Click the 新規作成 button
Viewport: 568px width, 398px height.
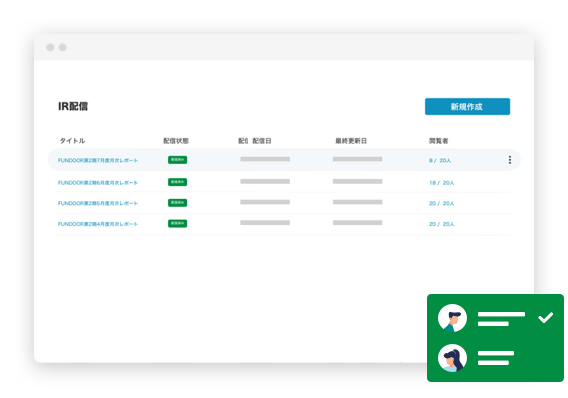pyautogui.click(x=467, y=106)
